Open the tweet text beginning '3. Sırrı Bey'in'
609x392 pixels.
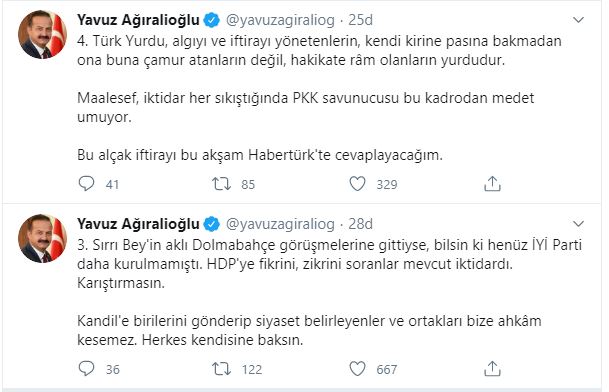pyautogui.click(x=329, y=292)
